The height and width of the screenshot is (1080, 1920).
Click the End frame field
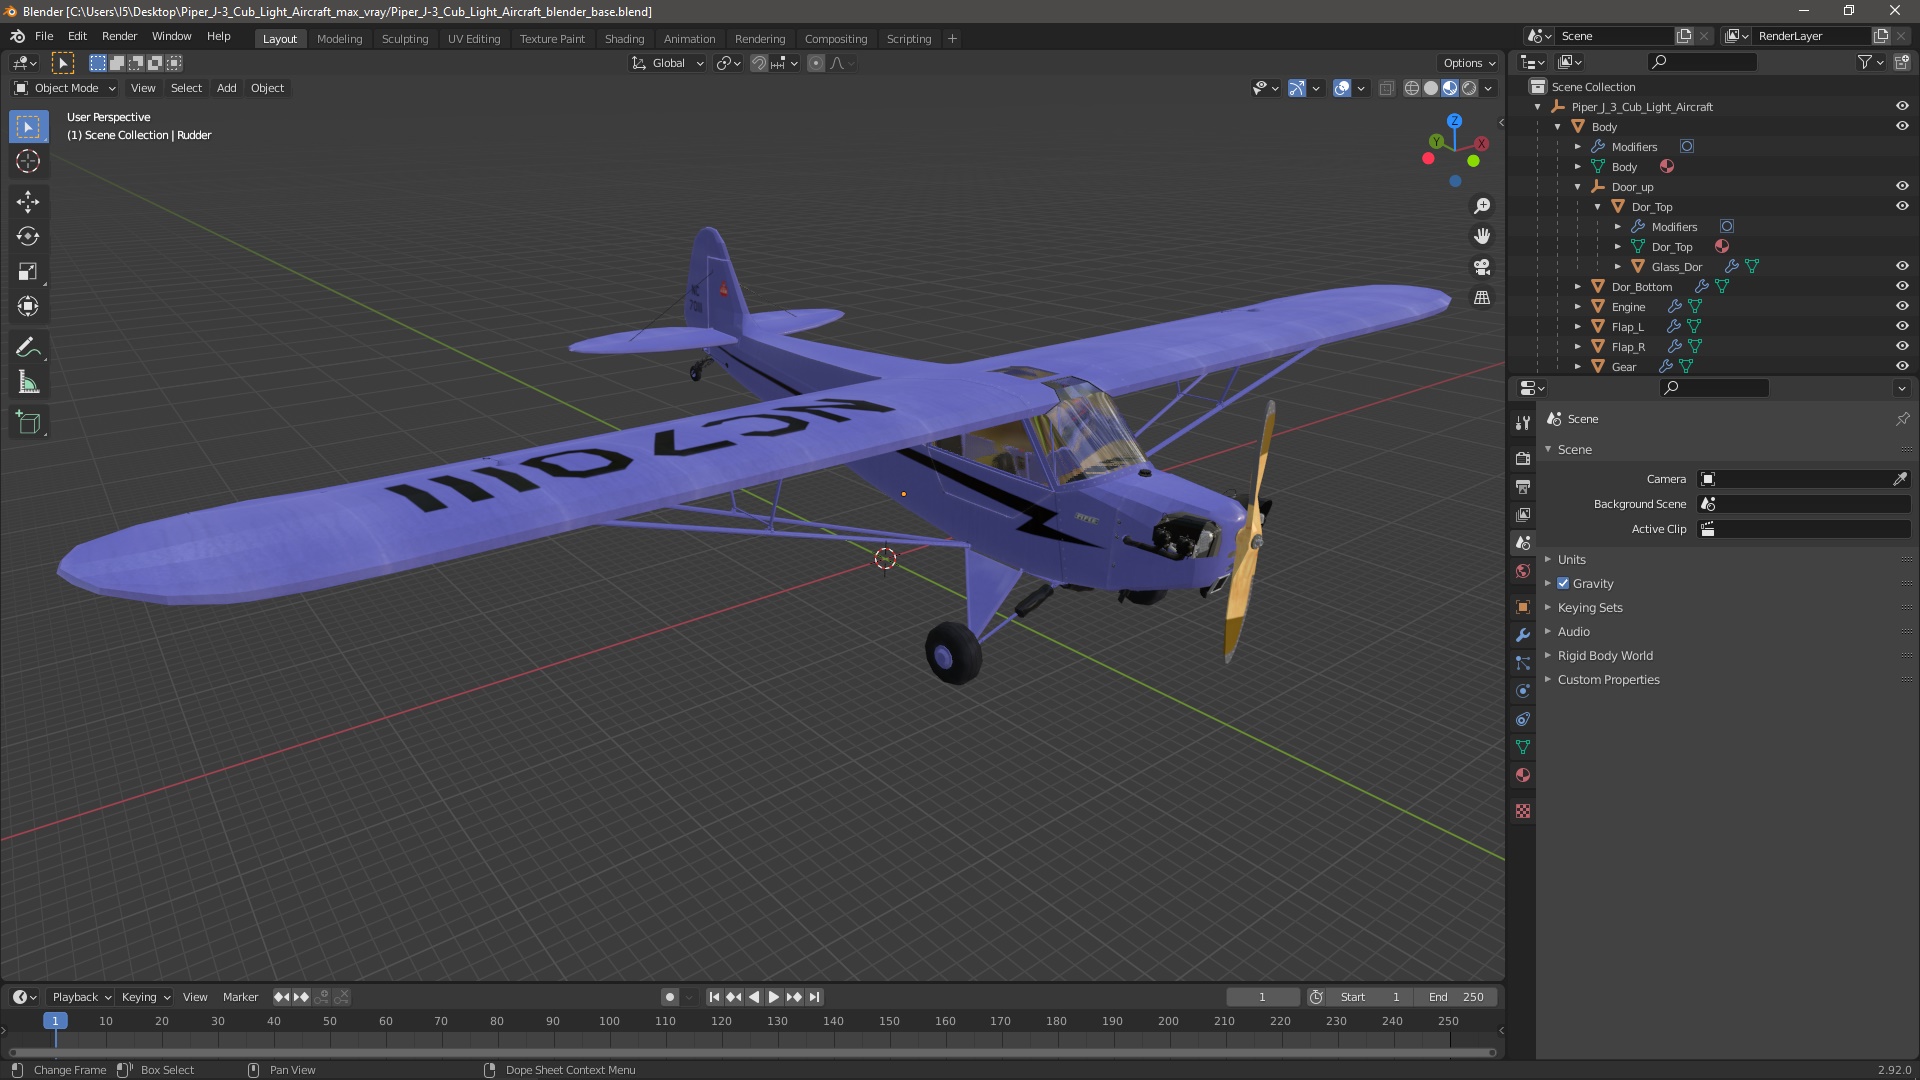[x=1458, y=997]
